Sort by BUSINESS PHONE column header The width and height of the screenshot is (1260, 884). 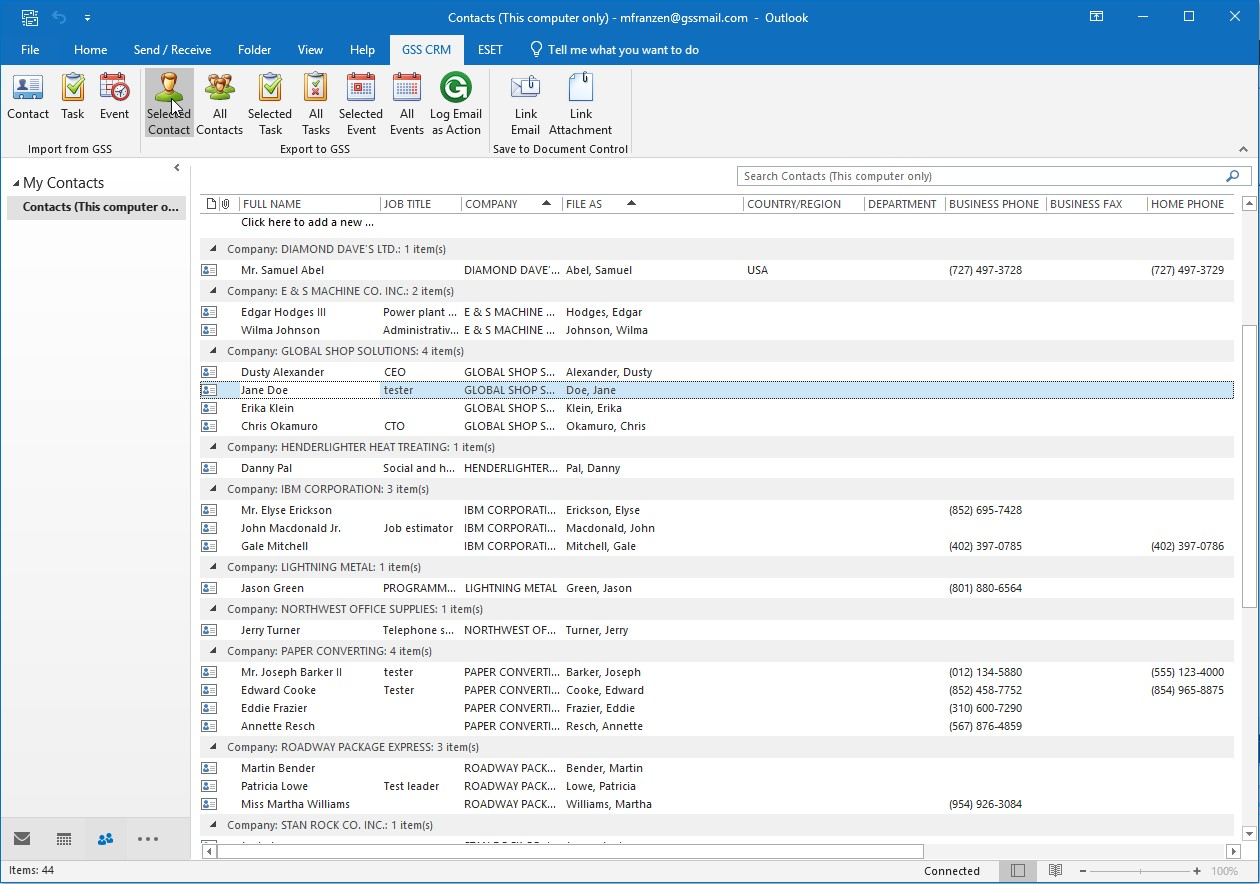coord(996,204)
